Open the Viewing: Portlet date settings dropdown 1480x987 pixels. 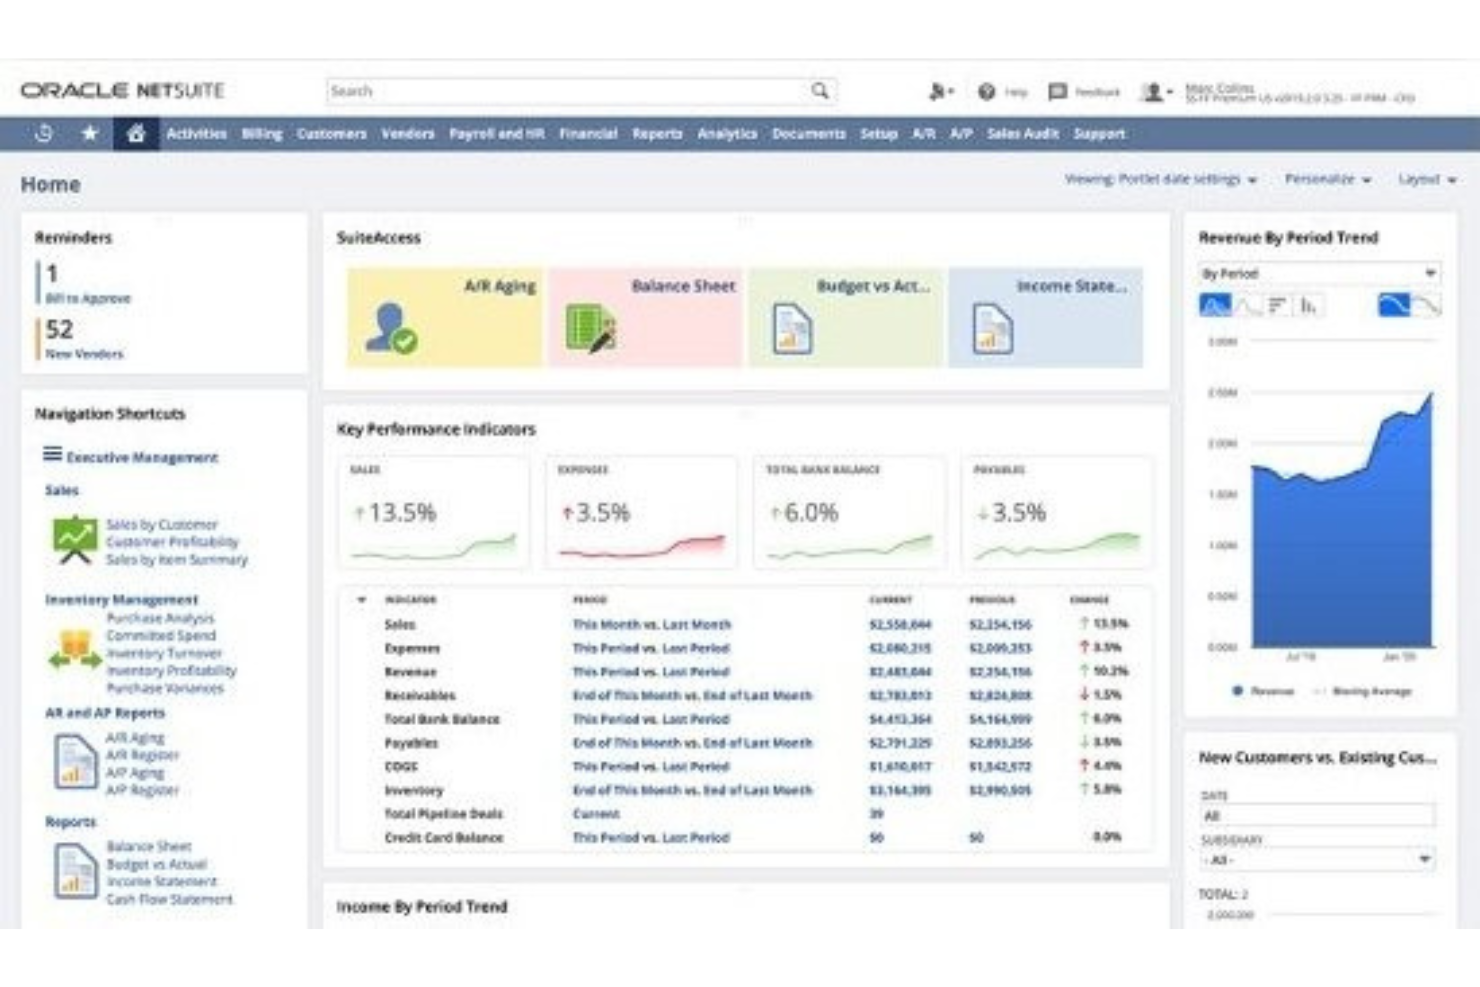[1160, 179]
